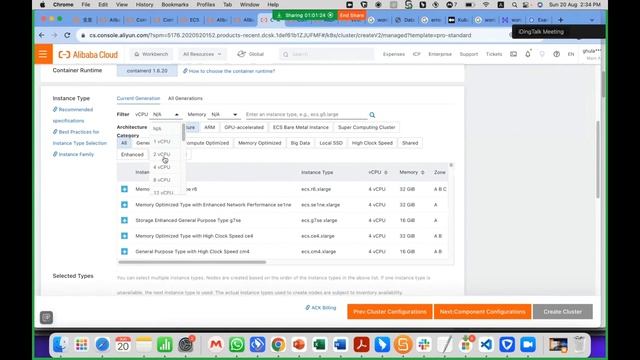Switch to the Current Generation tab
The width and height of the screenshot is (640, 360).
(x=138, y=98)
